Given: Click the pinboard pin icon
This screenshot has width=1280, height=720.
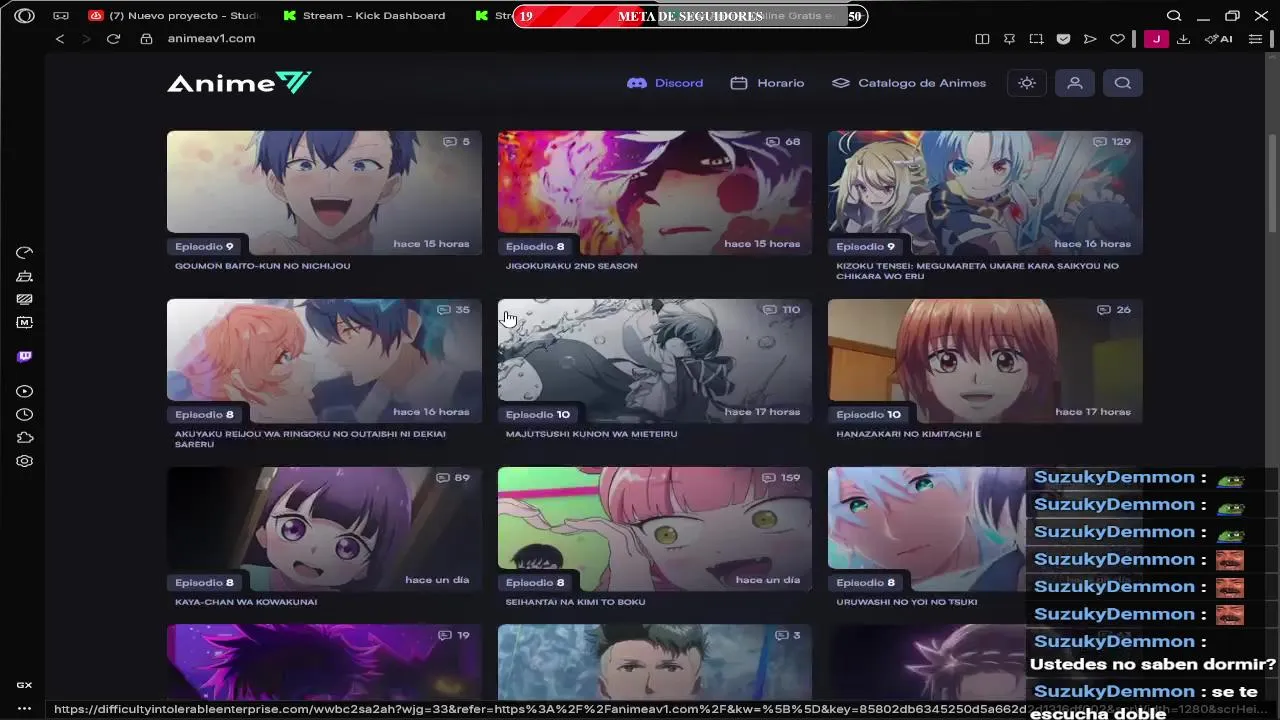Looking at the screenshot, I should (x=1009, y=39).
